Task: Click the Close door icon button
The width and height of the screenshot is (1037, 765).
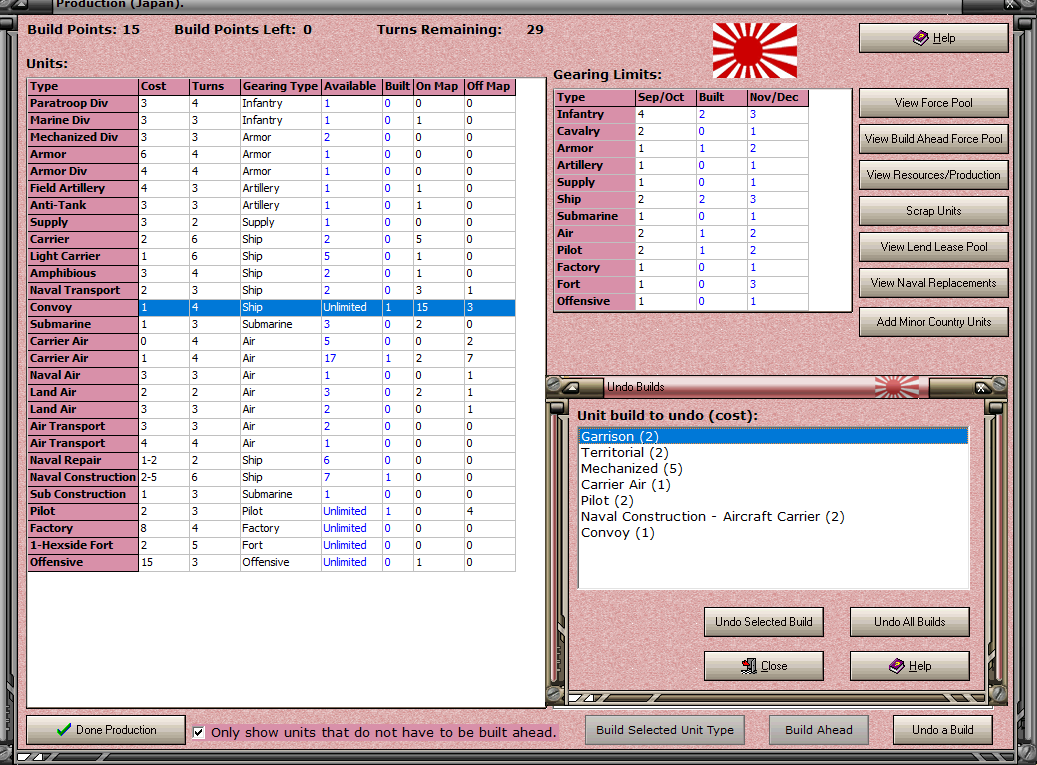Action: tap(763, 666)
